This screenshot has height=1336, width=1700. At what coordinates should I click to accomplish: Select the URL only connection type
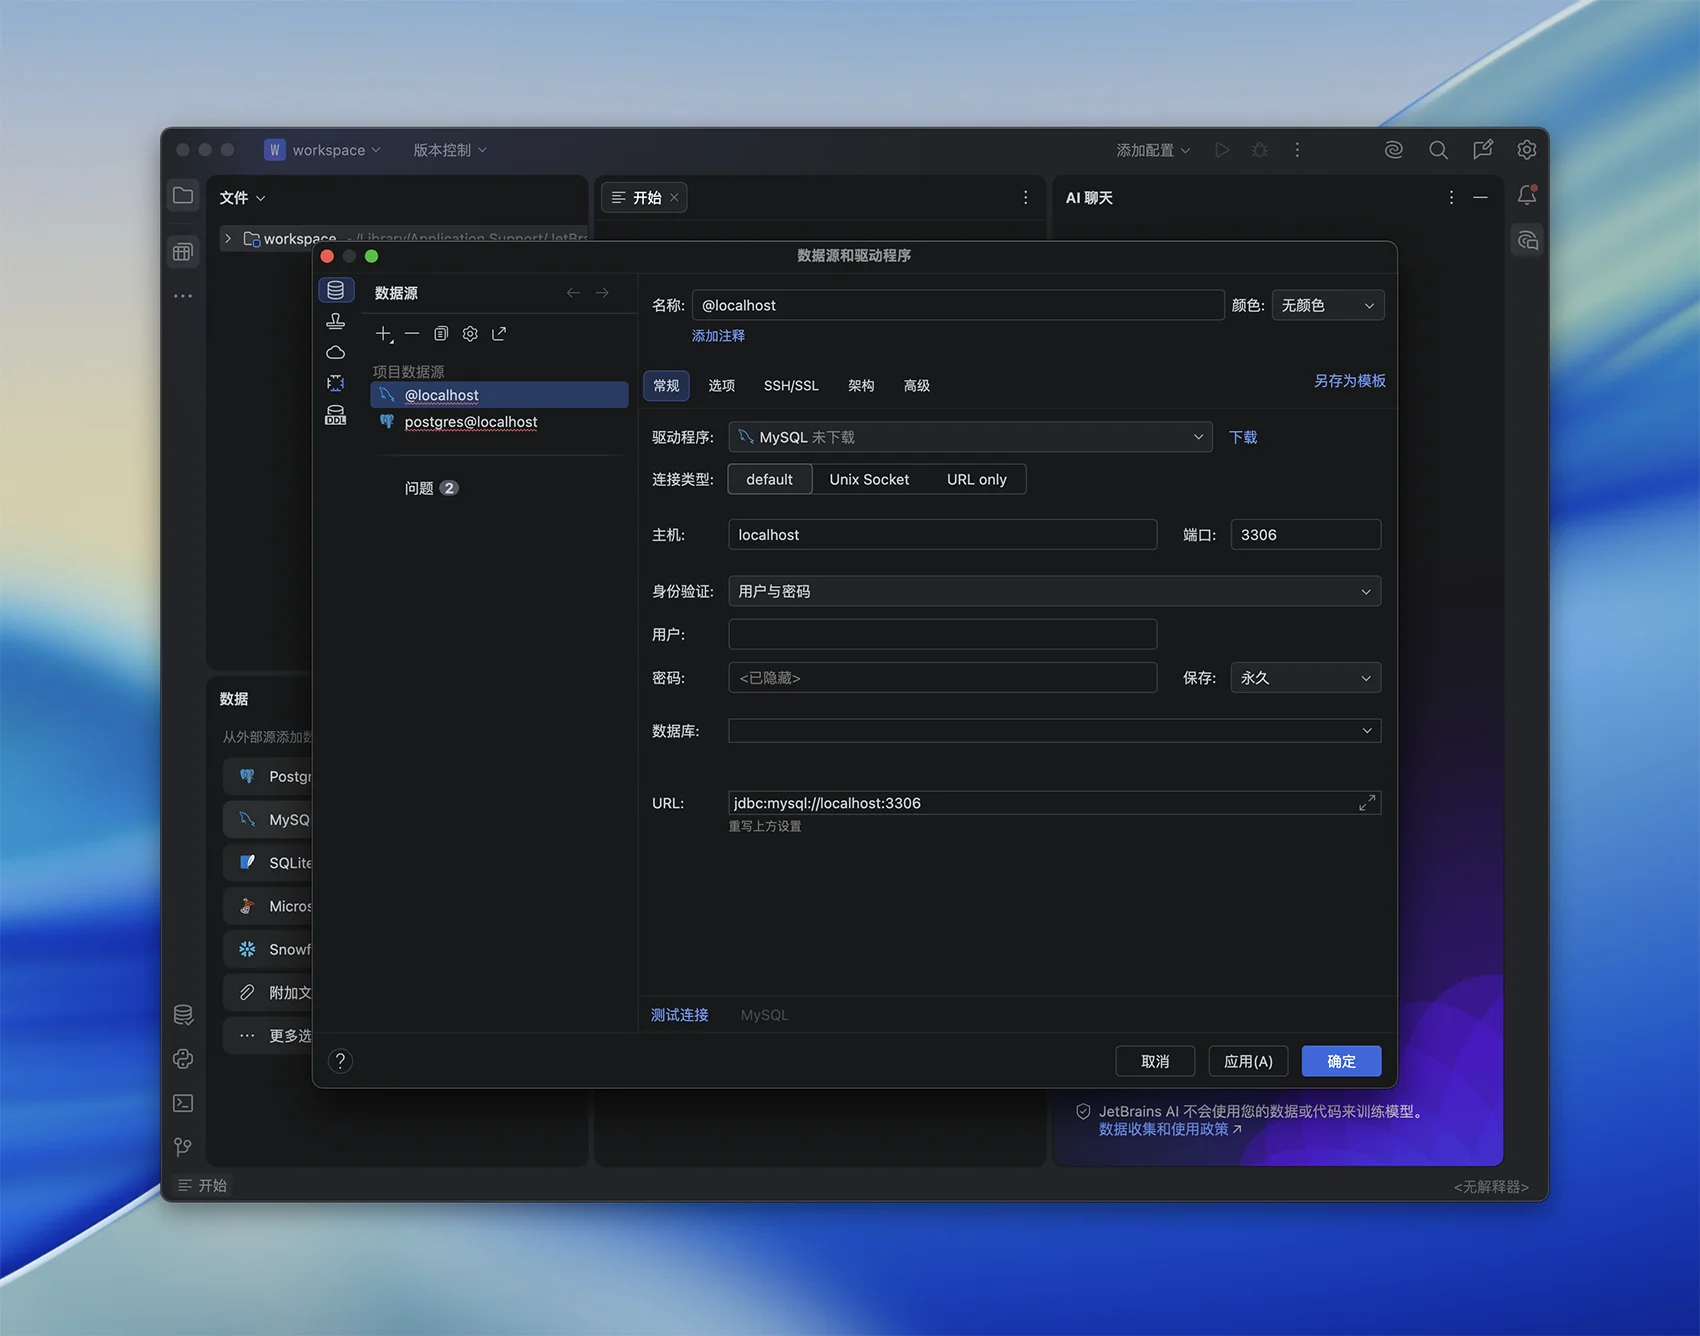click(x=976, y=480)
